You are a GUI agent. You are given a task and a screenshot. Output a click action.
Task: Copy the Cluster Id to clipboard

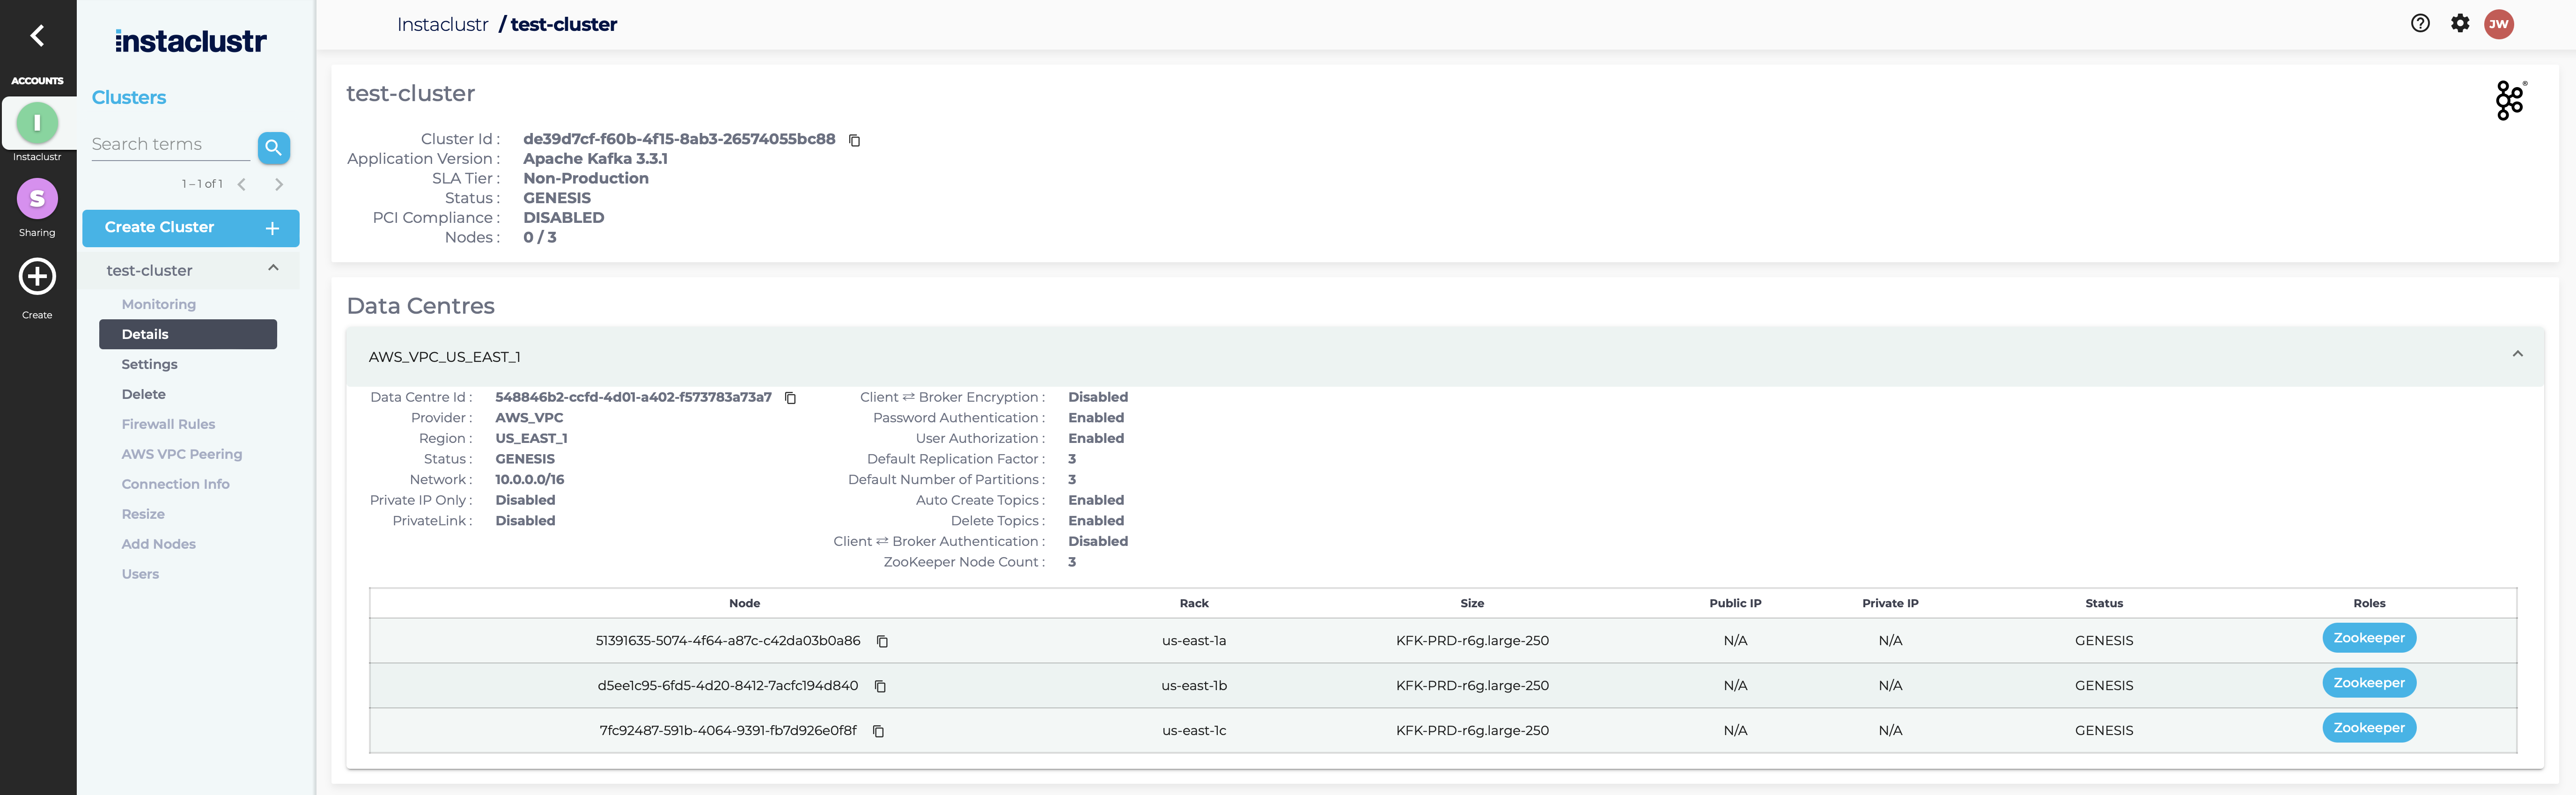854,140
